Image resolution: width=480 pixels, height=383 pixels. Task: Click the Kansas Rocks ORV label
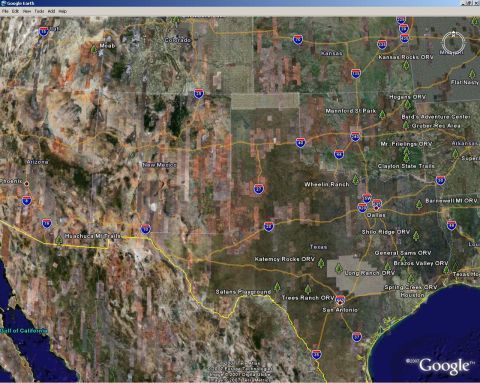[406, 57]
